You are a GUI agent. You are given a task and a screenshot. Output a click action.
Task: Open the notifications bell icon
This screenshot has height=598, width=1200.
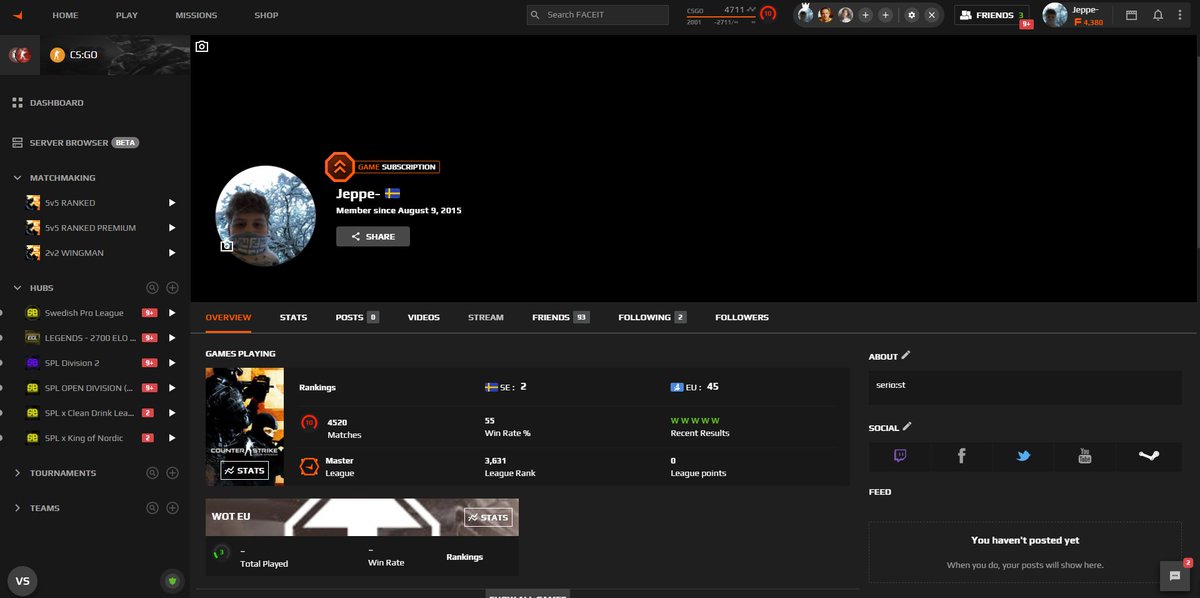pyautogui.click(x=1158, y=15)
